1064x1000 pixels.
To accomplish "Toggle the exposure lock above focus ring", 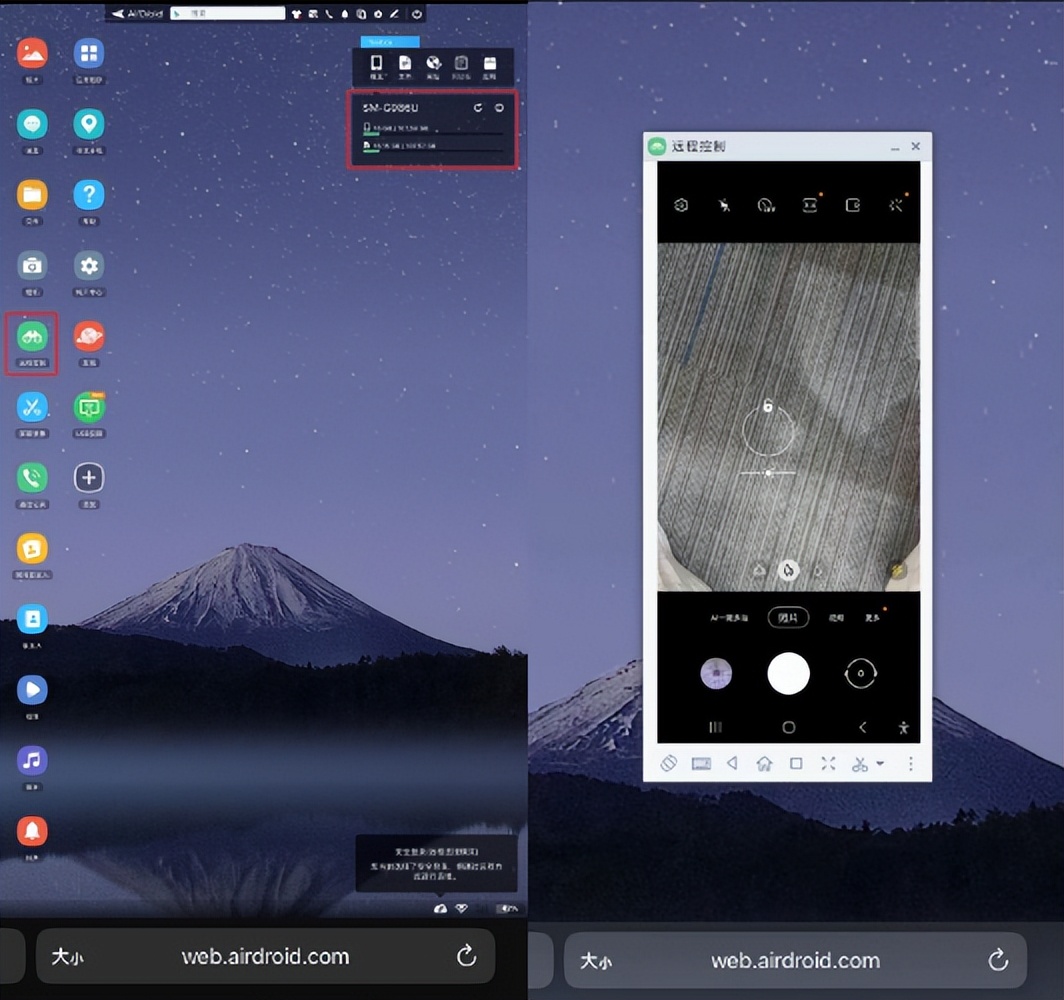I will (767, 406).
